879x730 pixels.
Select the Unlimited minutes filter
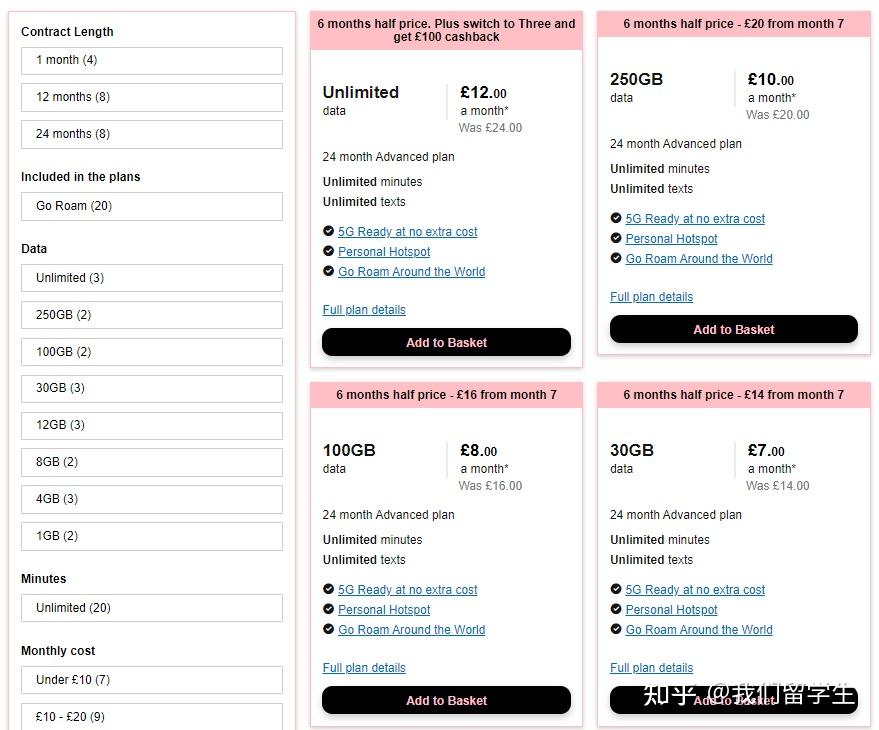point(152,608)
